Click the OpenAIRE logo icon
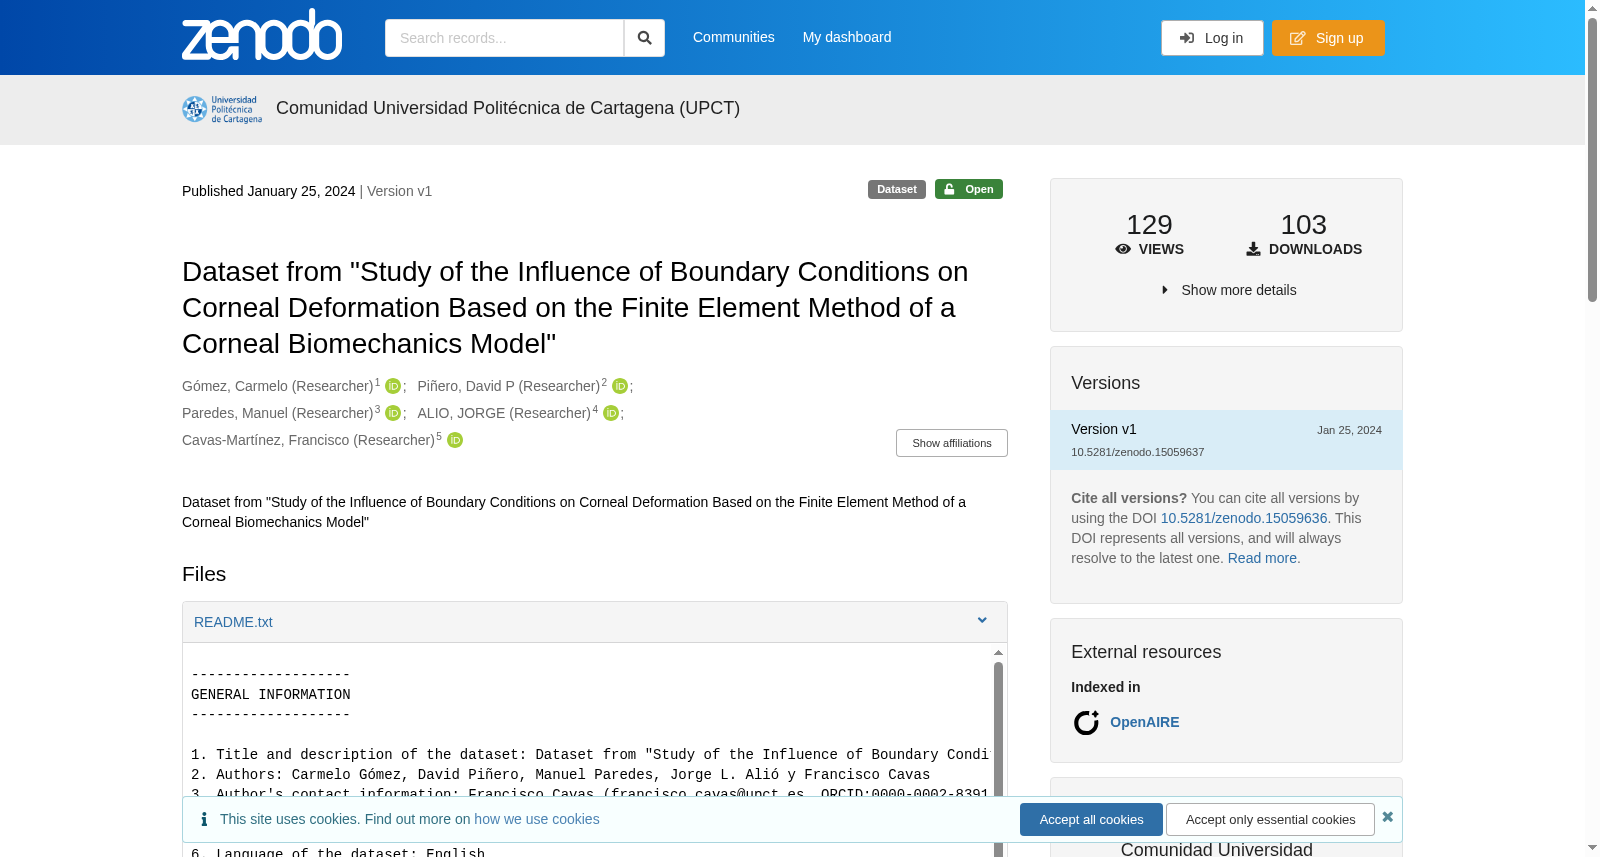The width and height of the screenshot is (1600, 857). tap(1086, 722)
